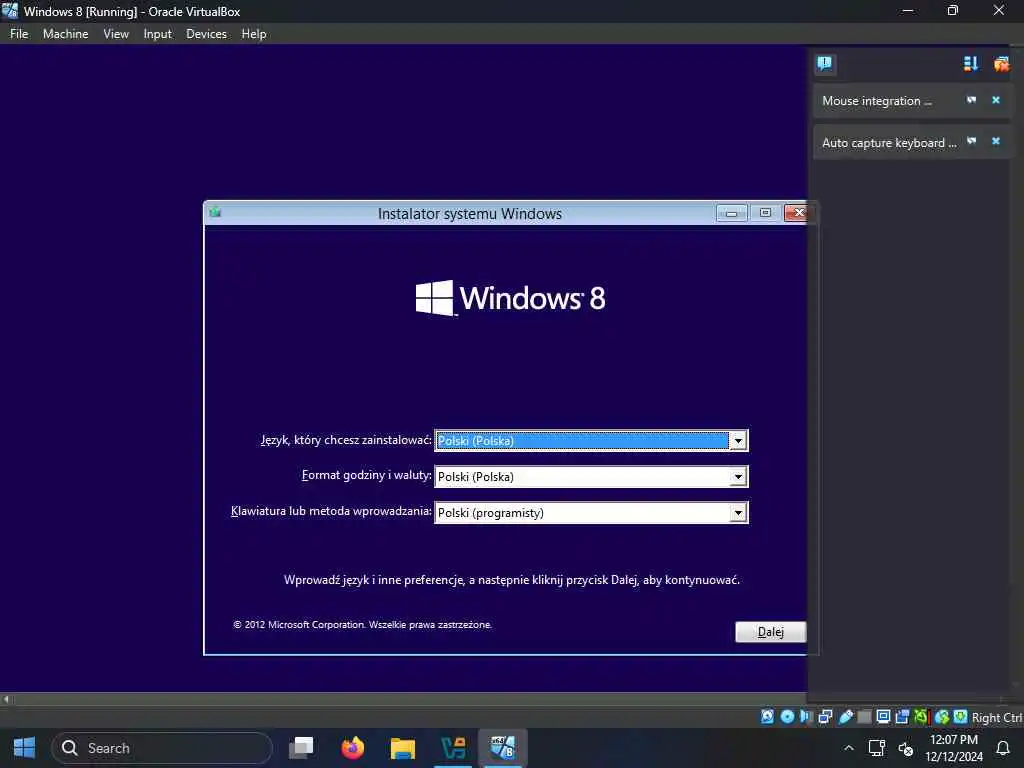
Task: Minimize the Instalator systemu Windows dialog
Action: pyautogui.click(x=731, y=213)
